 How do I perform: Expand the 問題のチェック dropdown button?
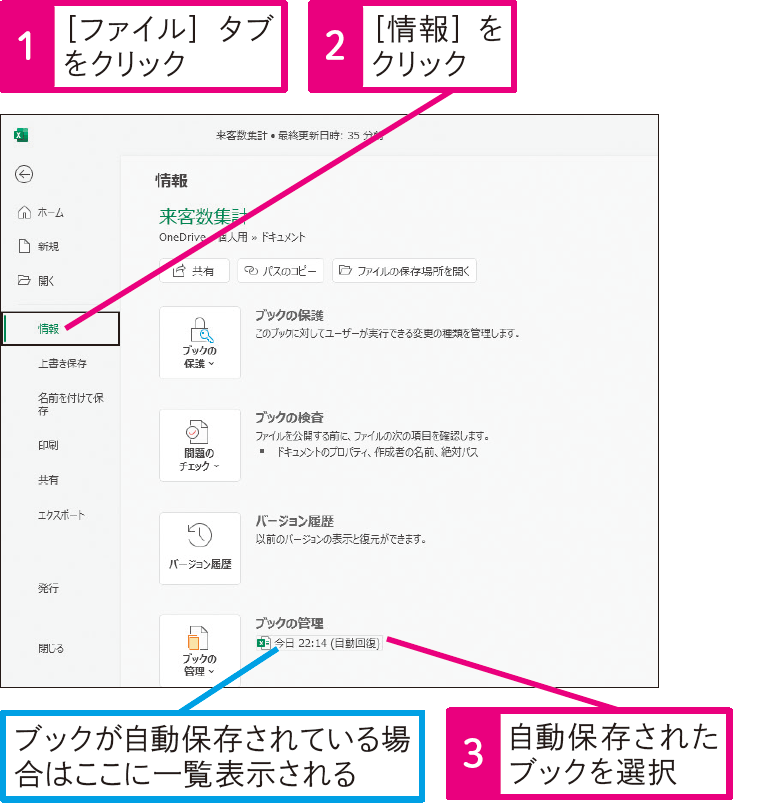[200, 445]
